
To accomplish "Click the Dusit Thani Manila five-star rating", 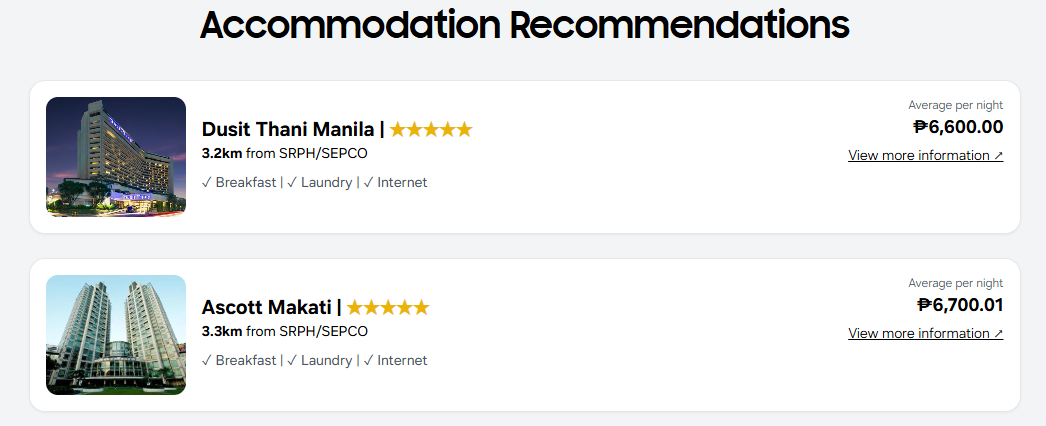I will [x=430, y=129].
